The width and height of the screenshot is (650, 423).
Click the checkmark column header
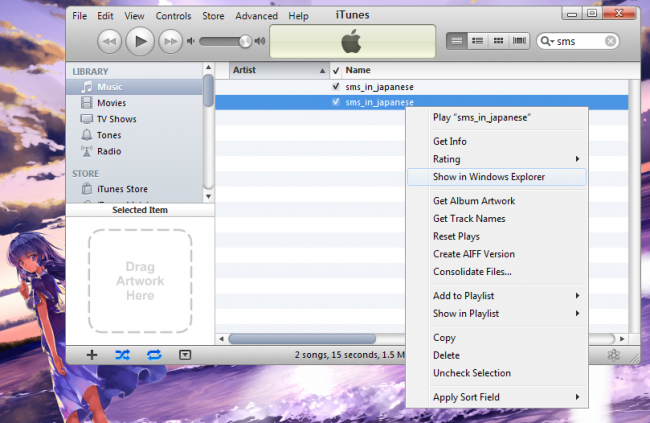point(336,70)
